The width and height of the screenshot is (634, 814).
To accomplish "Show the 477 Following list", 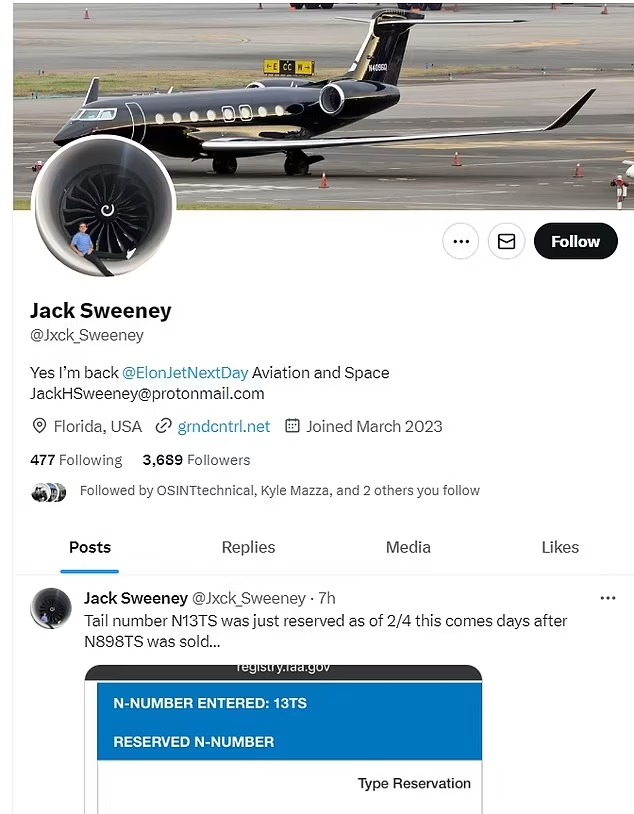I will click(x=76, y=460).
